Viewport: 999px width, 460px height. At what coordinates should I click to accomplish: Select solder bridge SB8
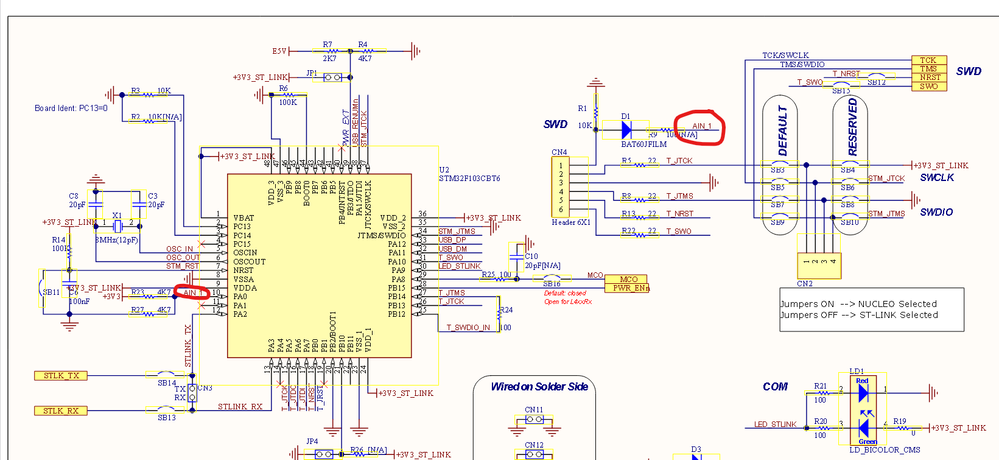tap(852, 201)
